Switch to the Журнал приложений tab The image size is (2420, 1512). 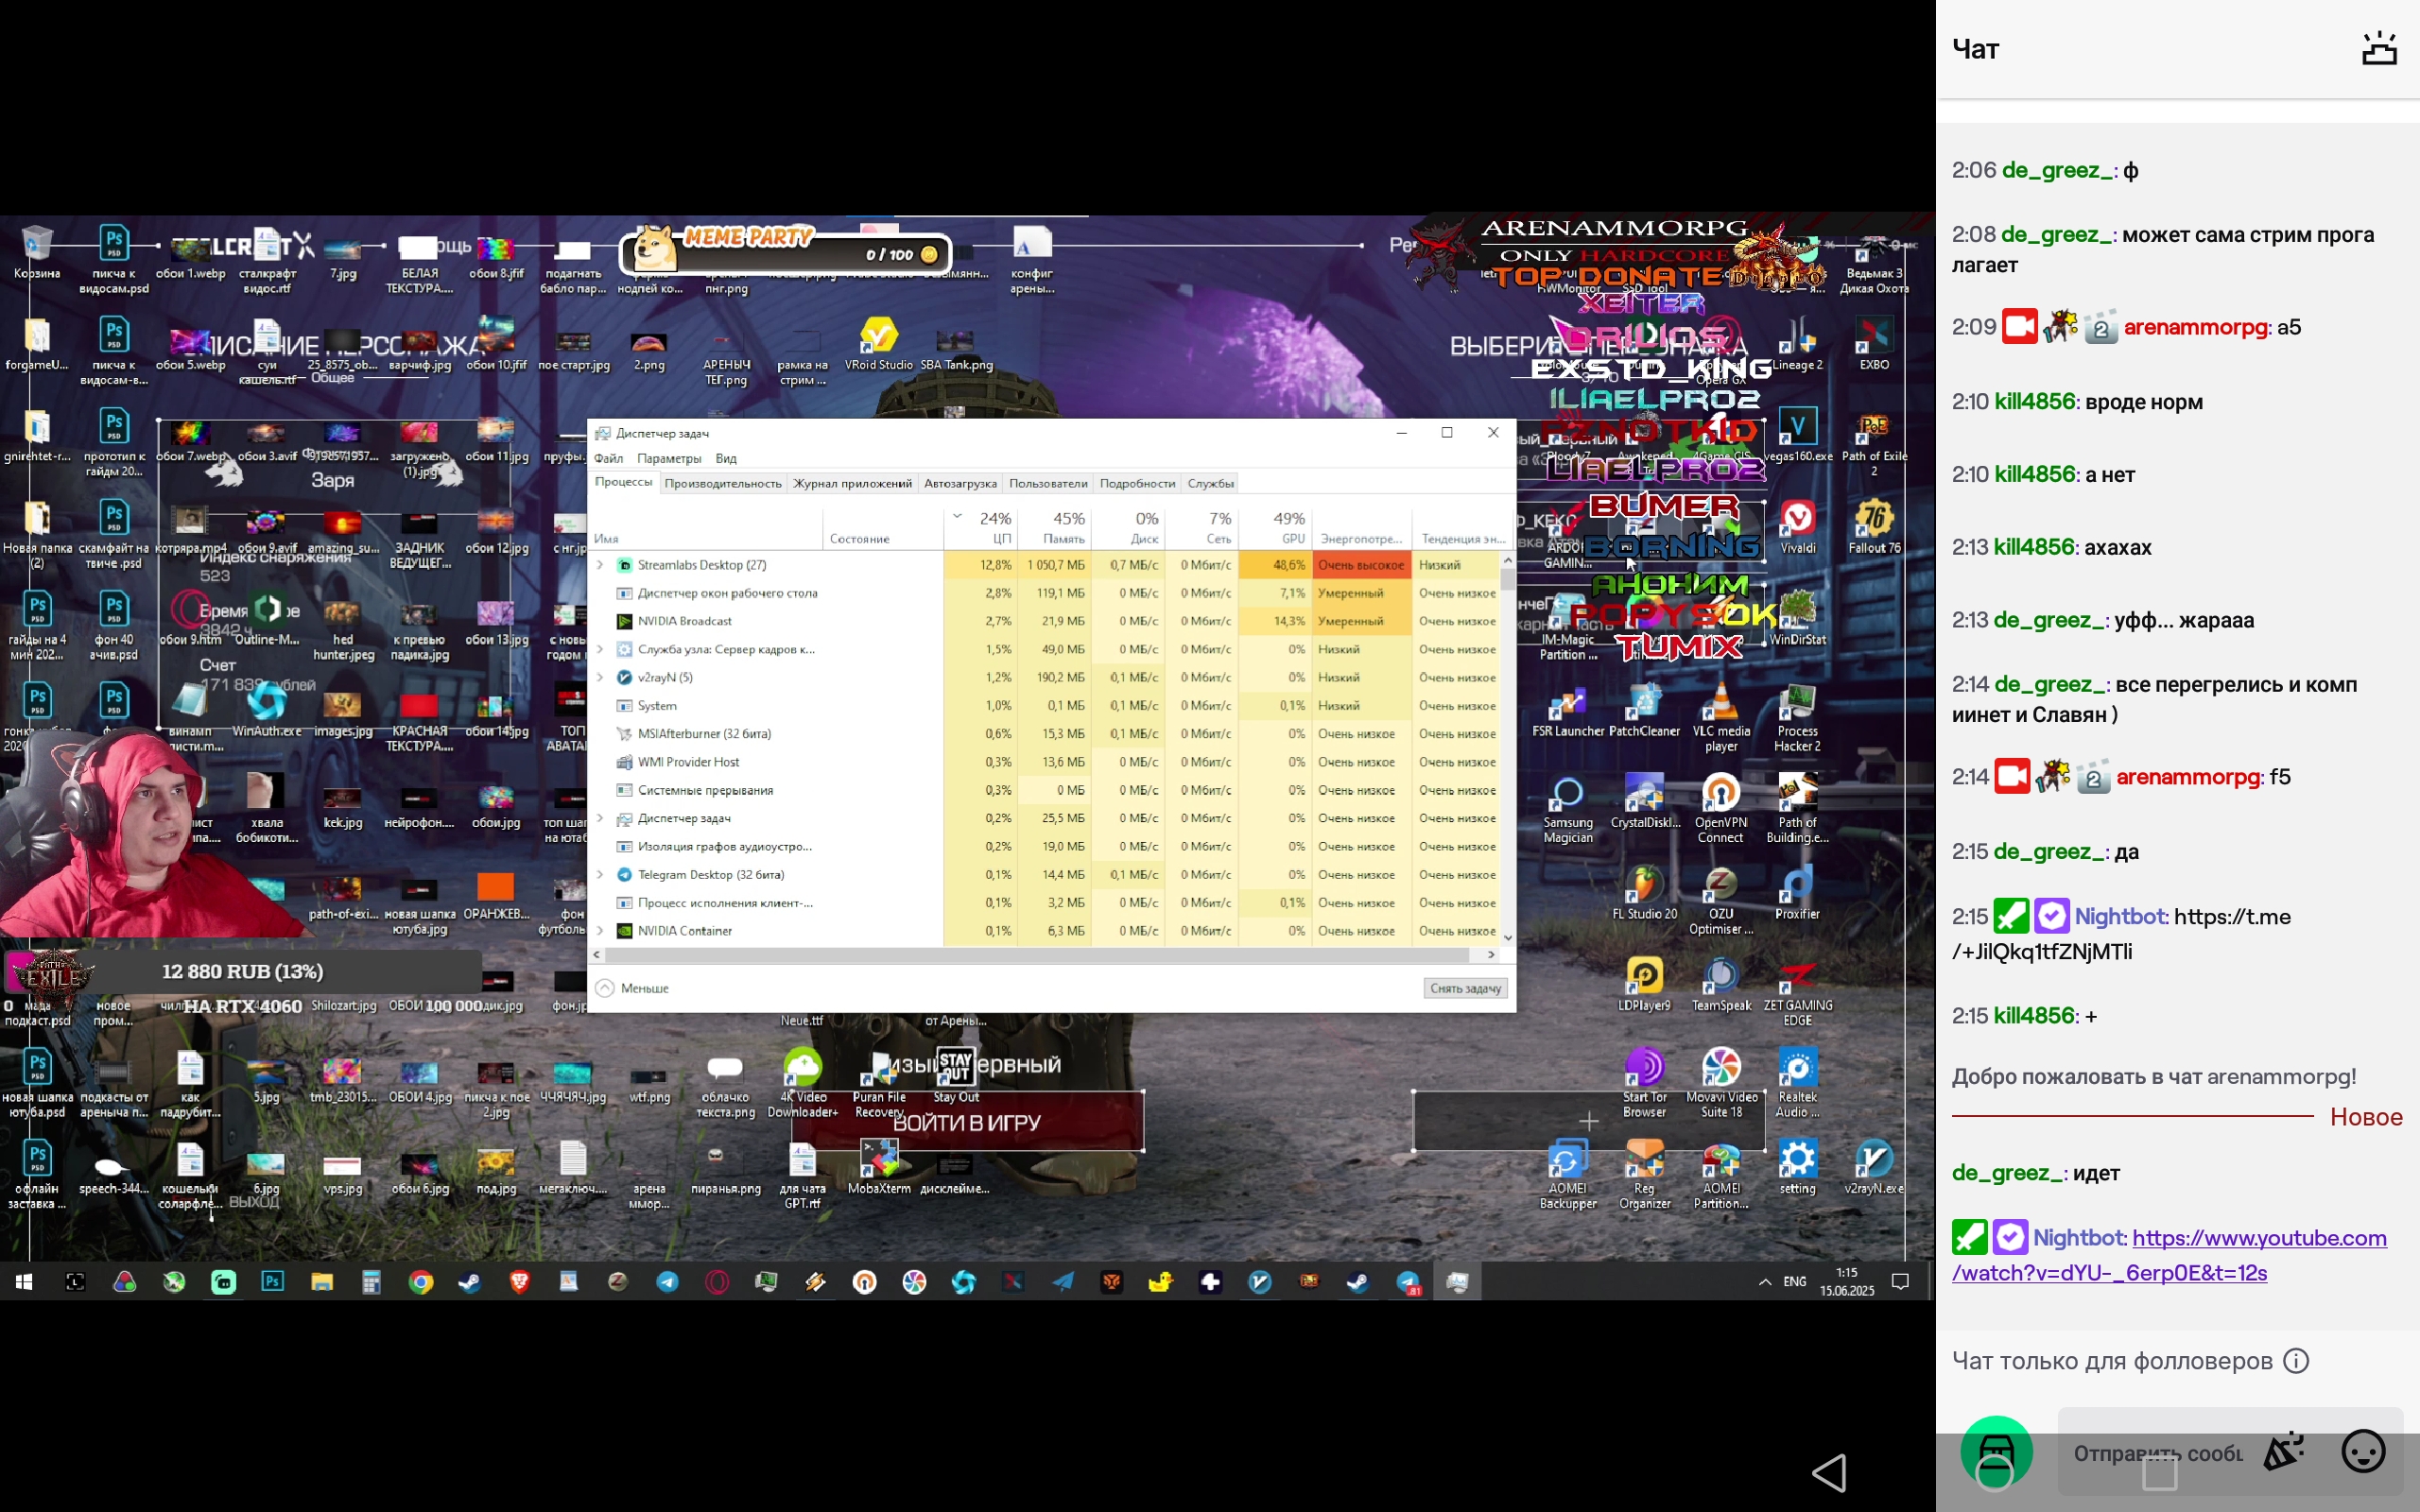[852, 483]
